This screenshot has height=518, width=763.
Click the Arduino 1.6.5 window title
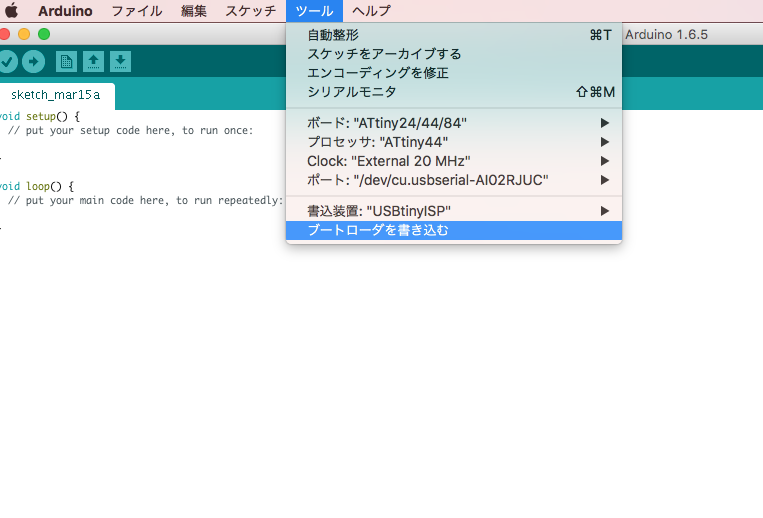(x=666, y=35)
